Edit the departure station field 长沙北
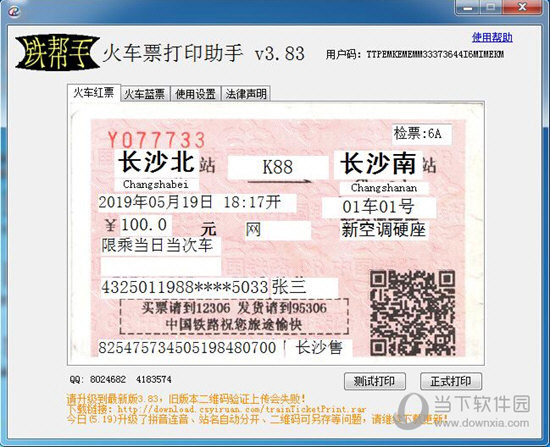This screenshot has height=447, width=550. 156,163
